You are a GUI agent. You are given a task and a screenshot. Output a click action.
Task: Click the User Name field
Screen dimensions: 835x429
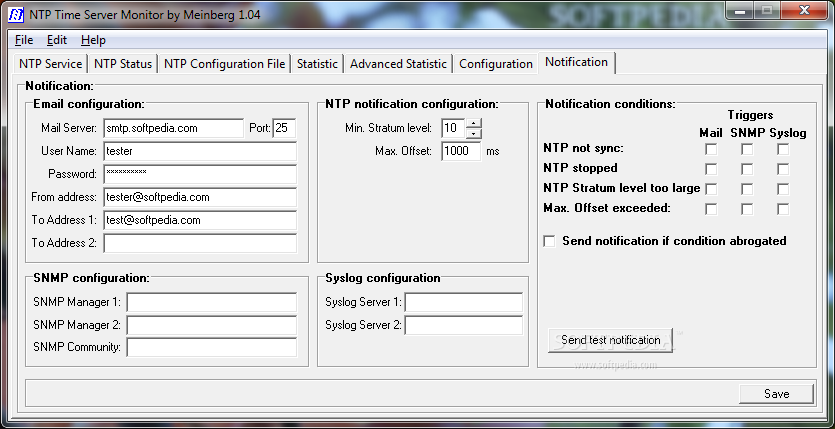[x=200, y=151]
